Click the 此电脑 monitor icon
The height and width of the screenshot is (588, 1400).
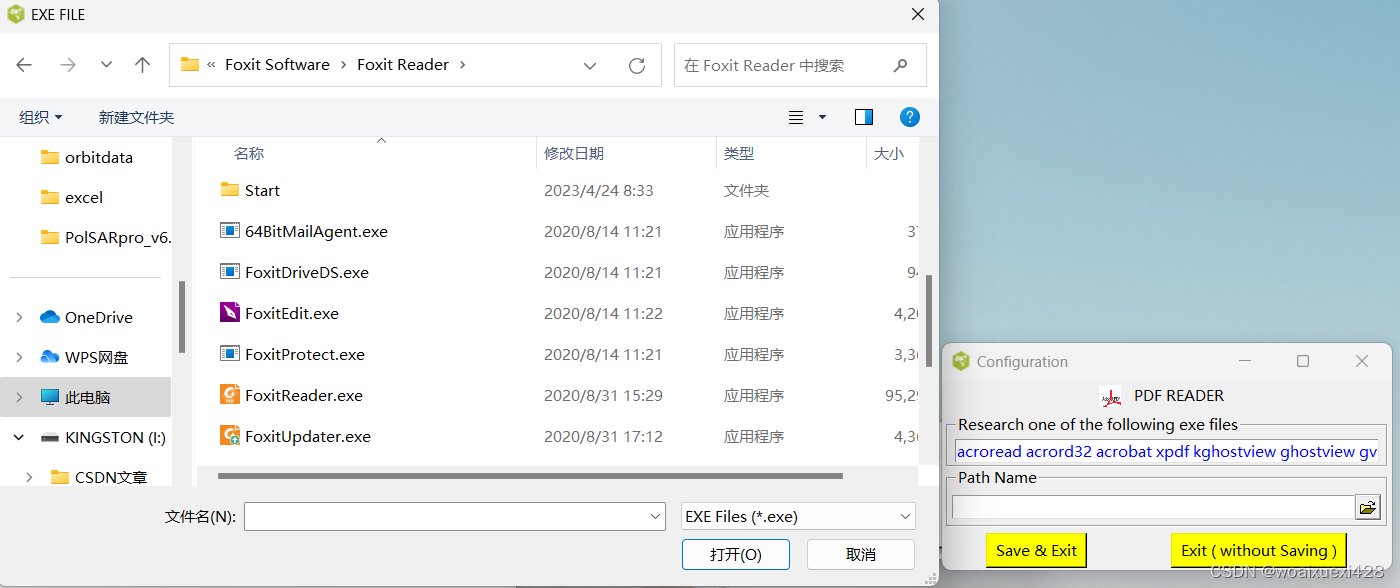pos(50,397)
